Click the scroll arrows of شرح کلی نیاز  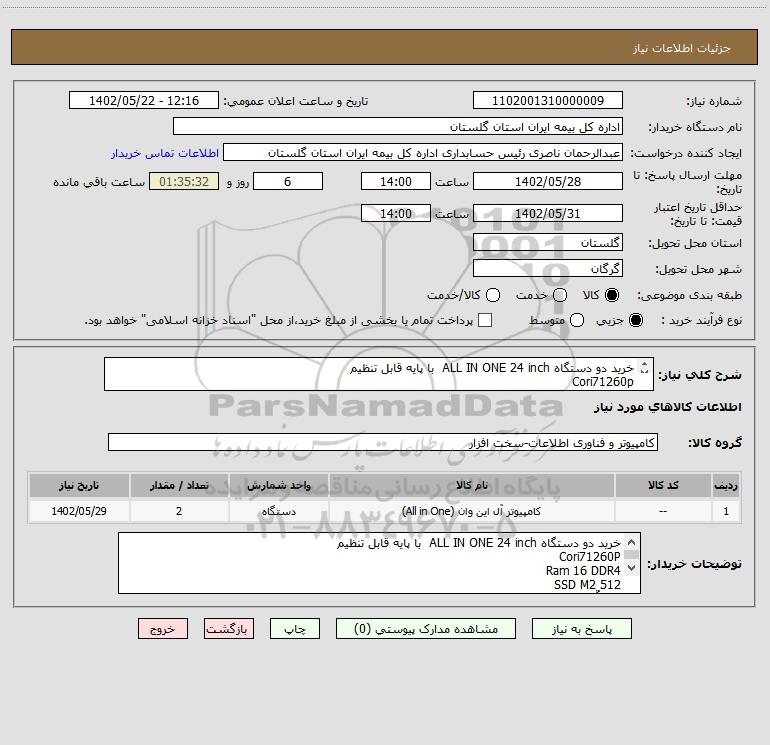click(645, 367)
